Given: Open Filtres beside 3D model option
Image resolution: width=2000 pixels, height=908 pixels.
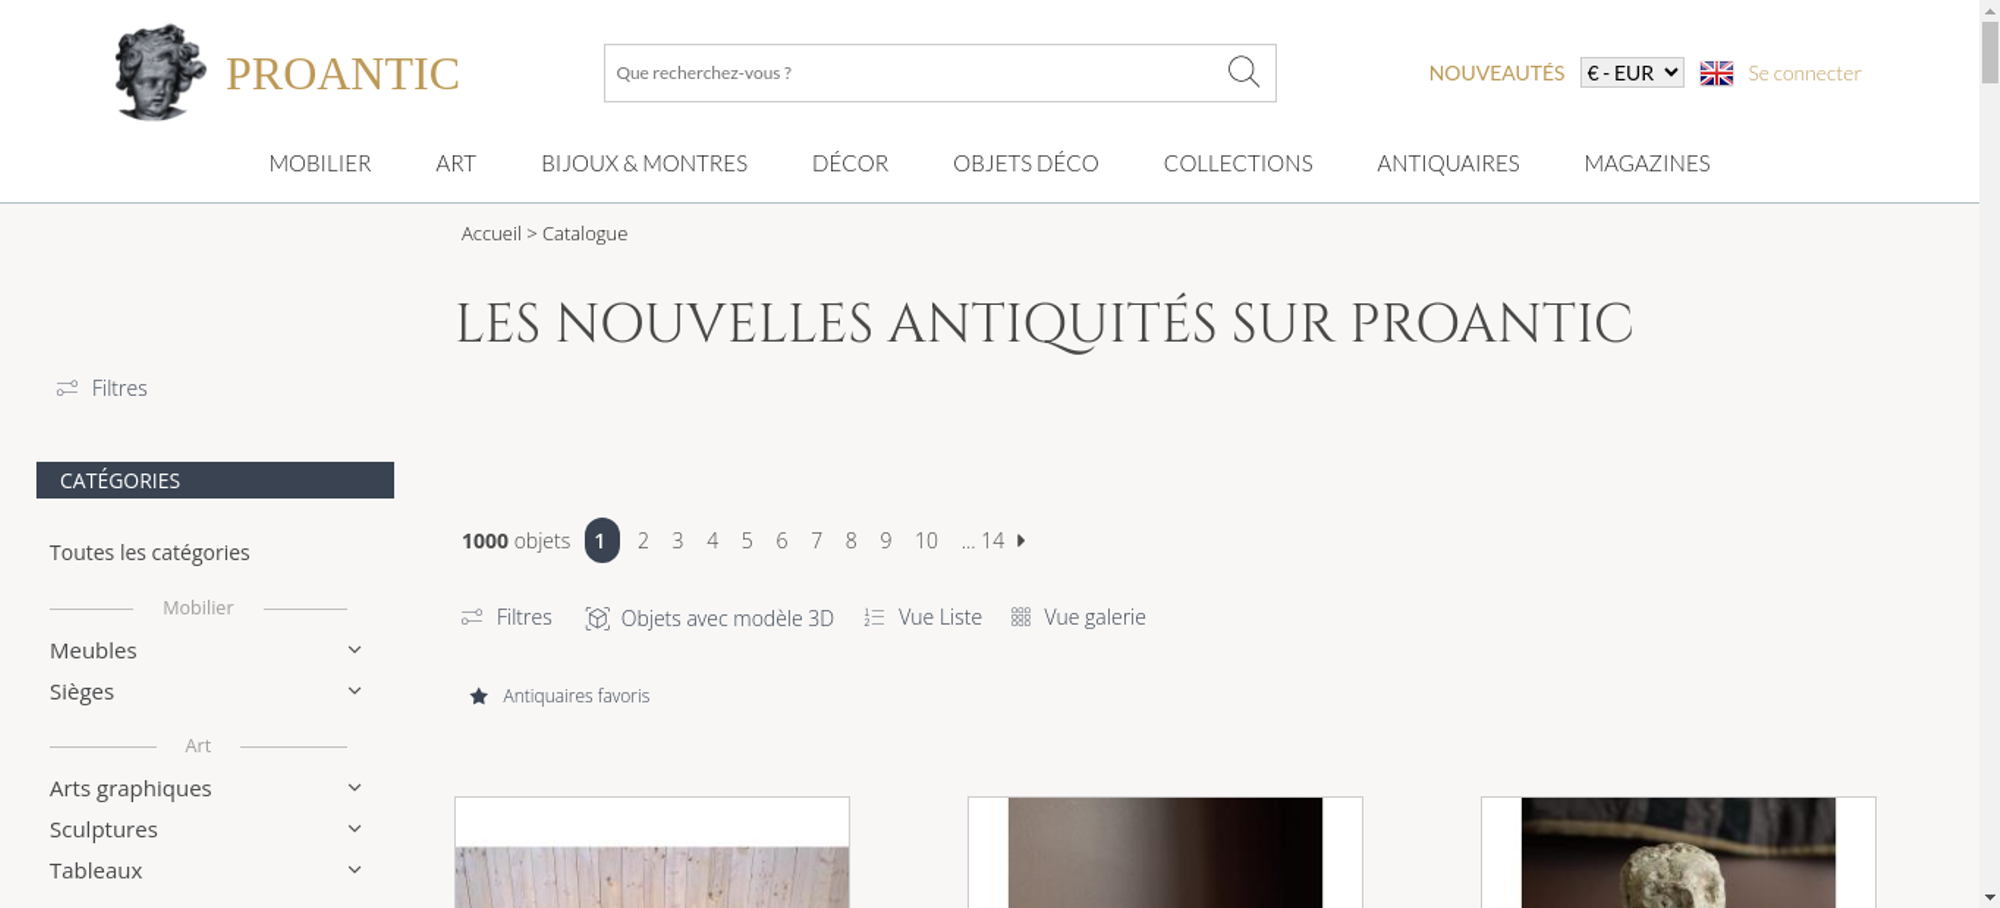Looking at the screenshot, I should 507,618.
